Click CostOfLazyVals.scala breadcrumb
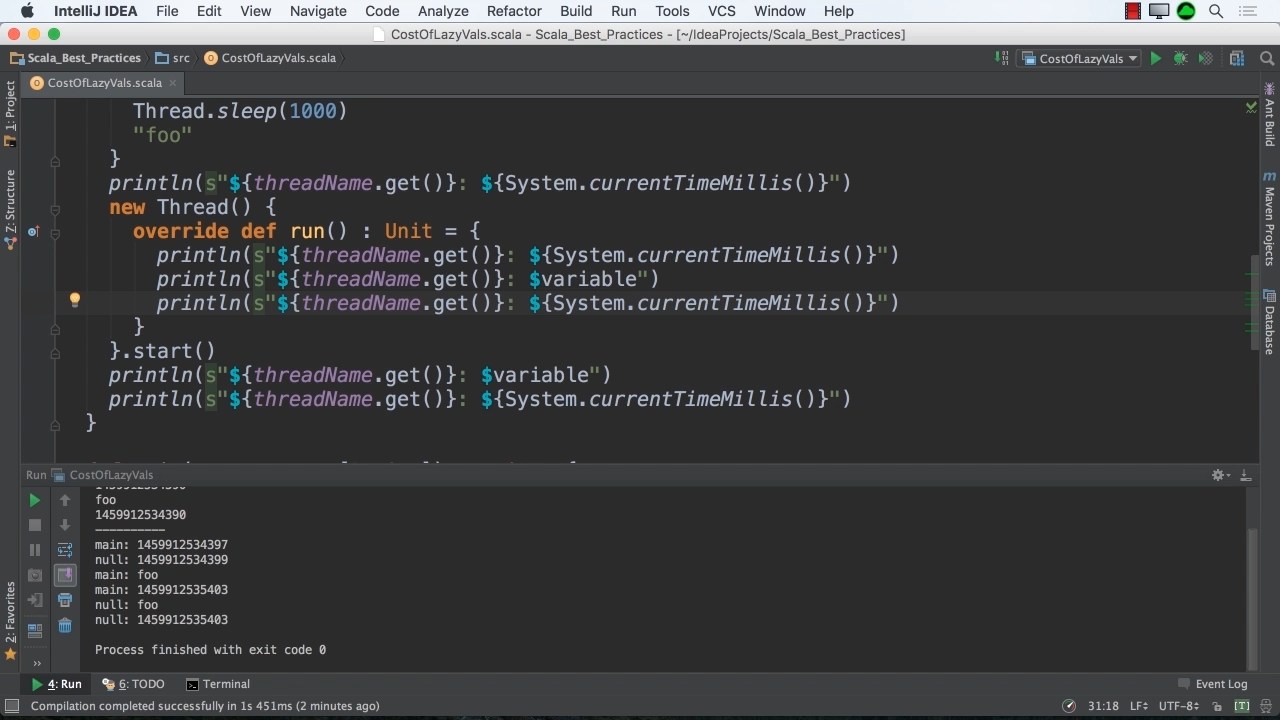This screenshot has height=720, width=1280. pos(270,58)
